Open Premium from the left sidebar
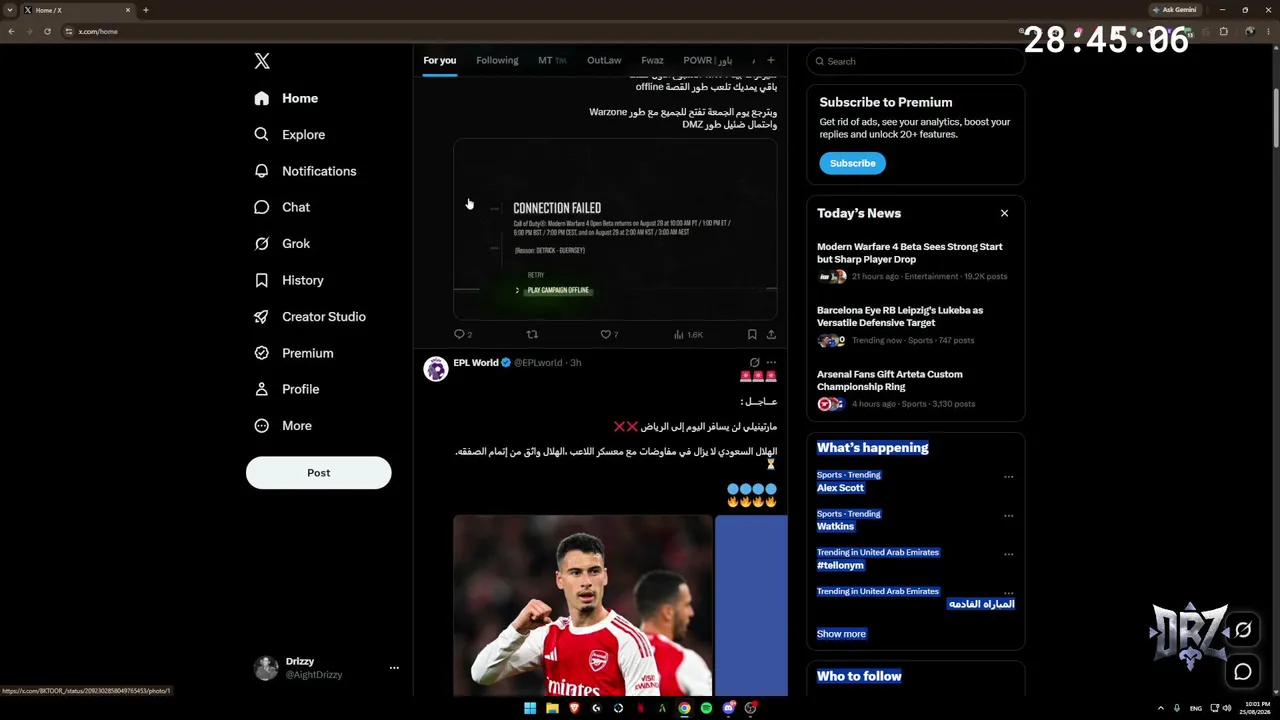 tap(294, 353)
